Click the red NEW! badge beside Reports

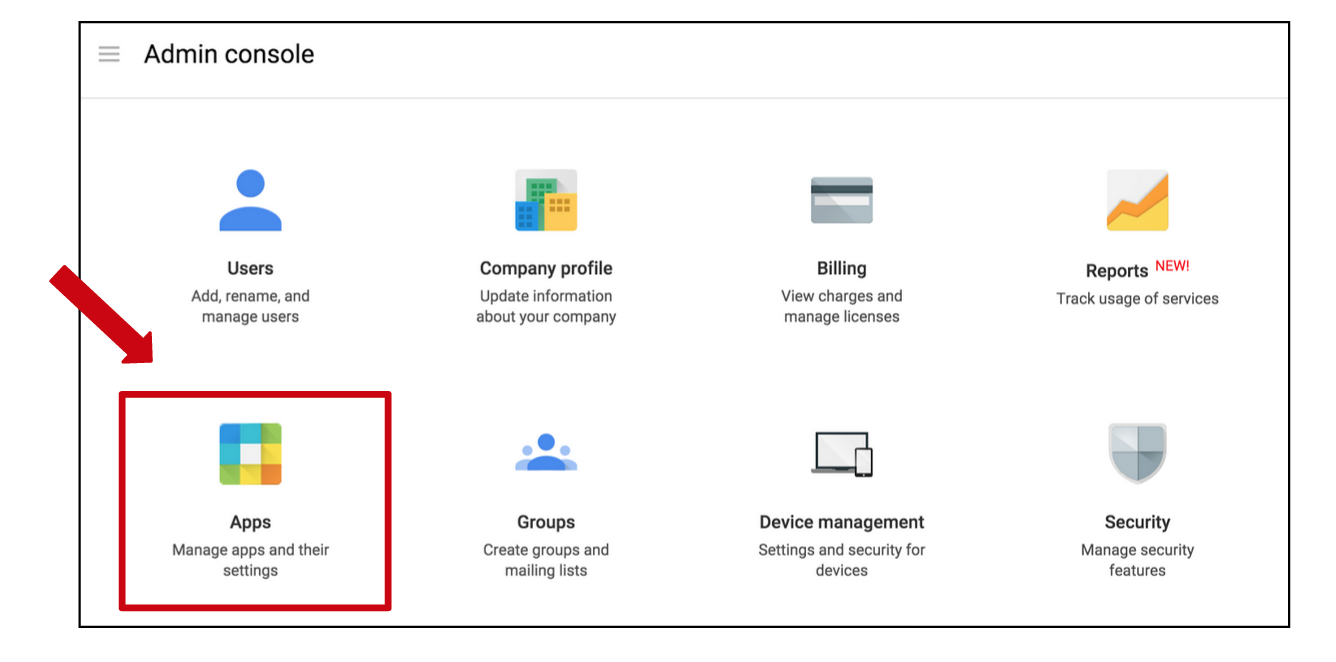[x=1172, y=266]
